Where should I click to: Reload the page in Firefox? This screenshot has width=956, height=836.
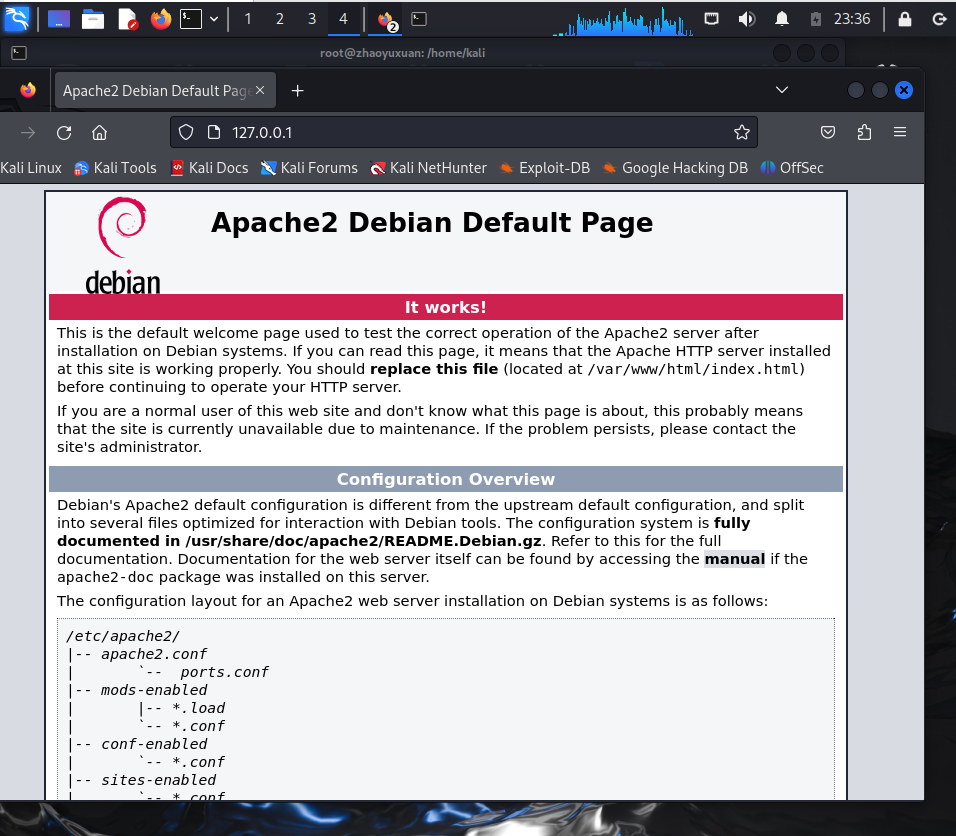(64, 132)
